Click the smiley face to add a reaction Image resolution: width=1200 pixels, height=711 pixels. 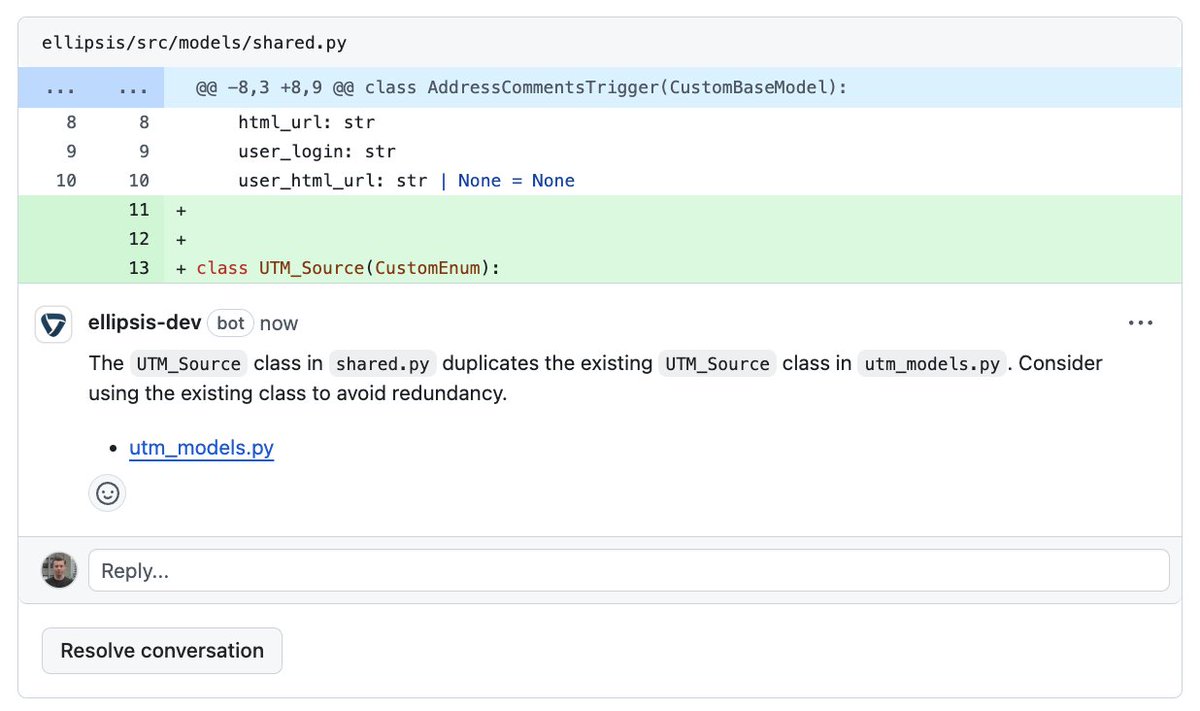click(x=107, y=493)
